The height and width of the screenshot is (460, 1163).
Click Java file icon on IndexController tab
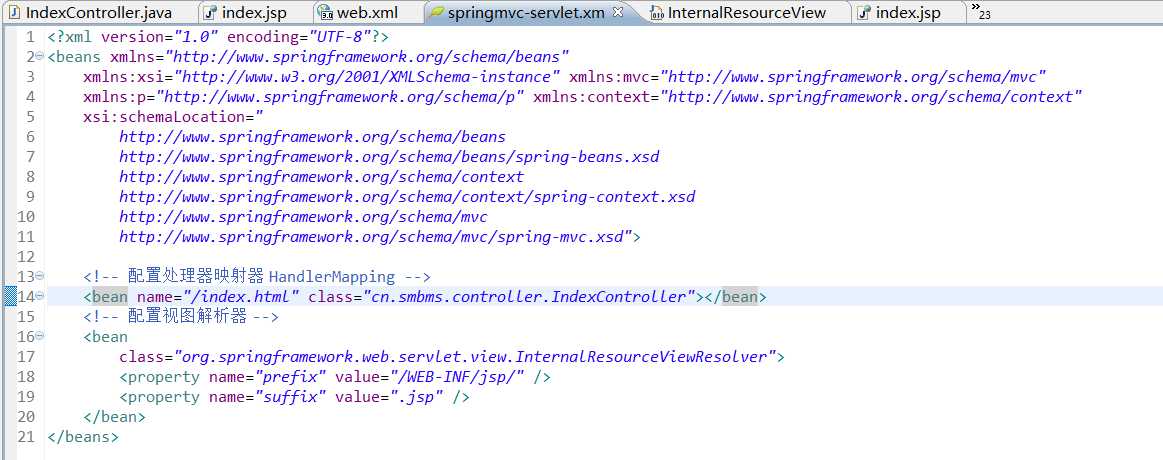click(14, 13)
